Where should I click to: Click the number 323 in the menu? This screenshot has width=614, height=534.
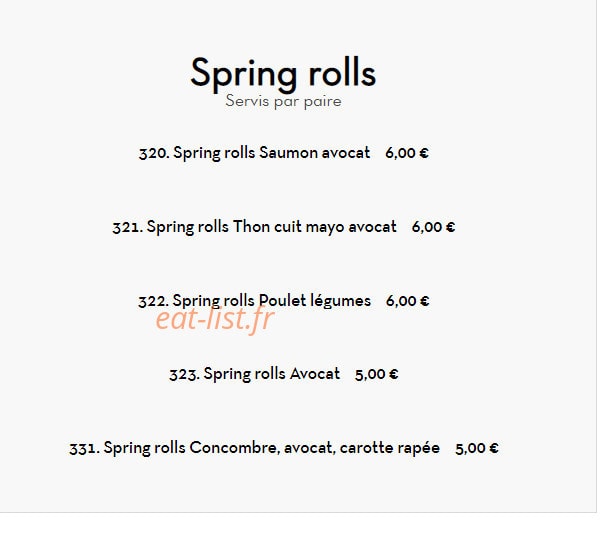(184, 375)
